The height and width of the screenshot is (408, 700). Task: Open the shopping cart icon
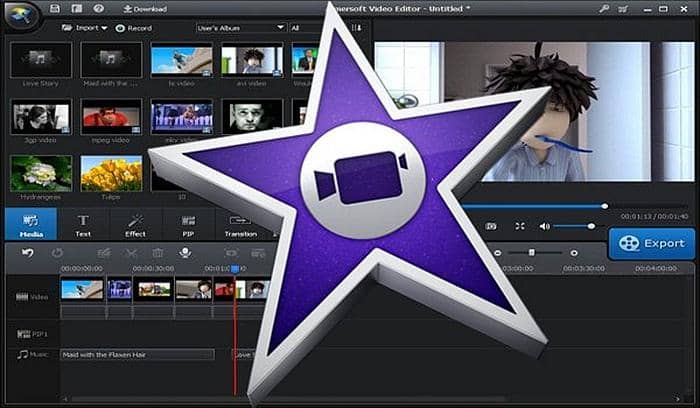point(623,8)
